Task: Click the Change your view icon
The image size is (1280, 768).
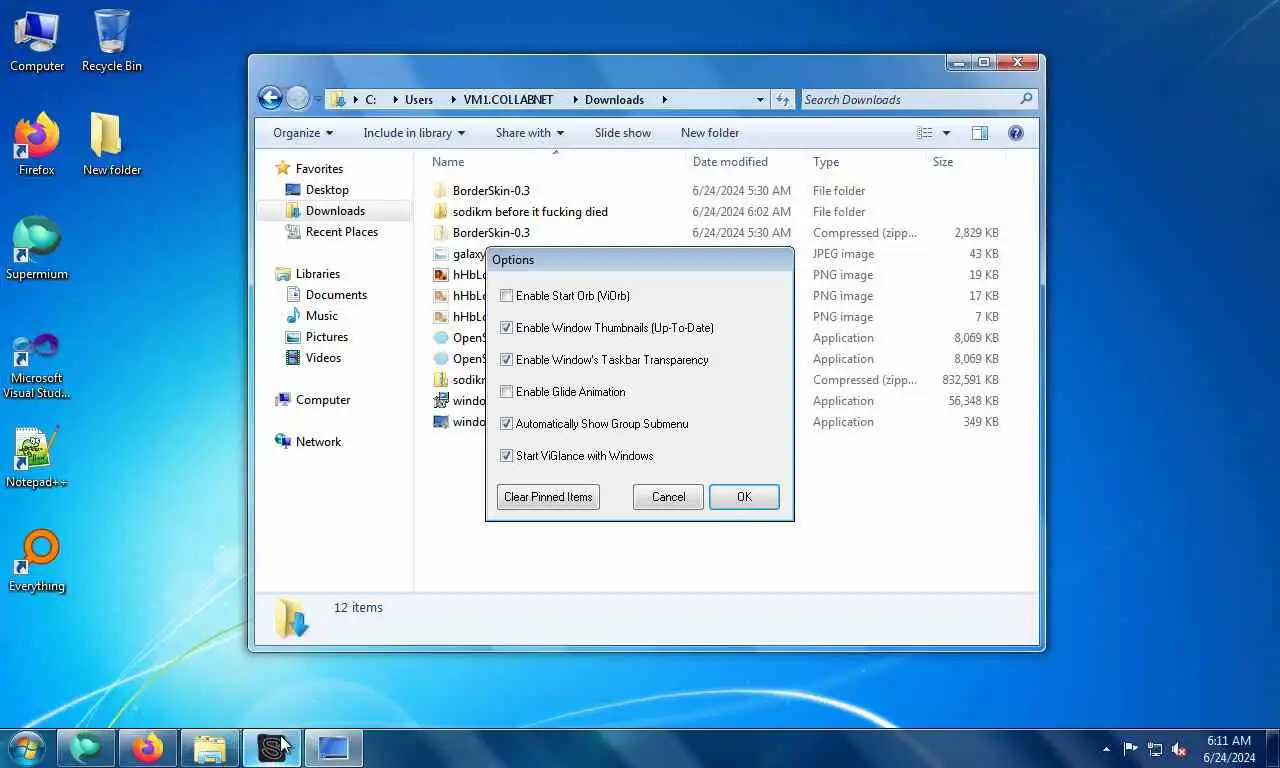Action: coord(925,133)
